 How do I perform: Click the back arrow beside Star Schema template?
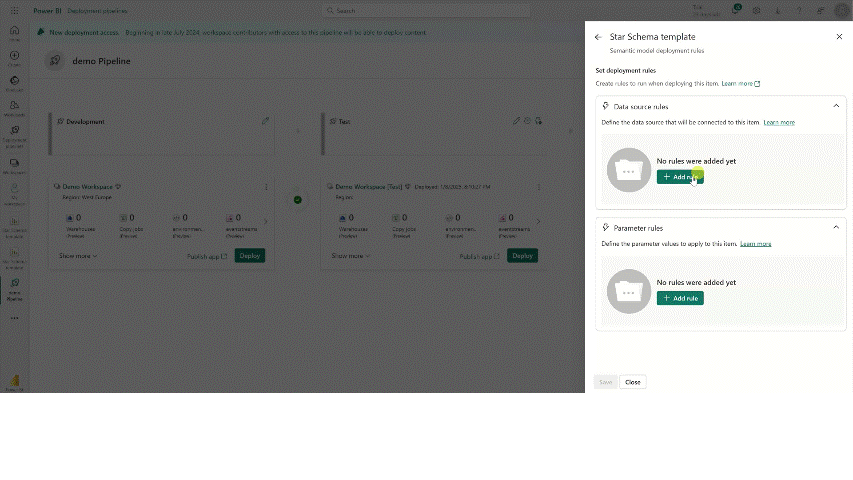pyautogui.click(x=598, y=37)
